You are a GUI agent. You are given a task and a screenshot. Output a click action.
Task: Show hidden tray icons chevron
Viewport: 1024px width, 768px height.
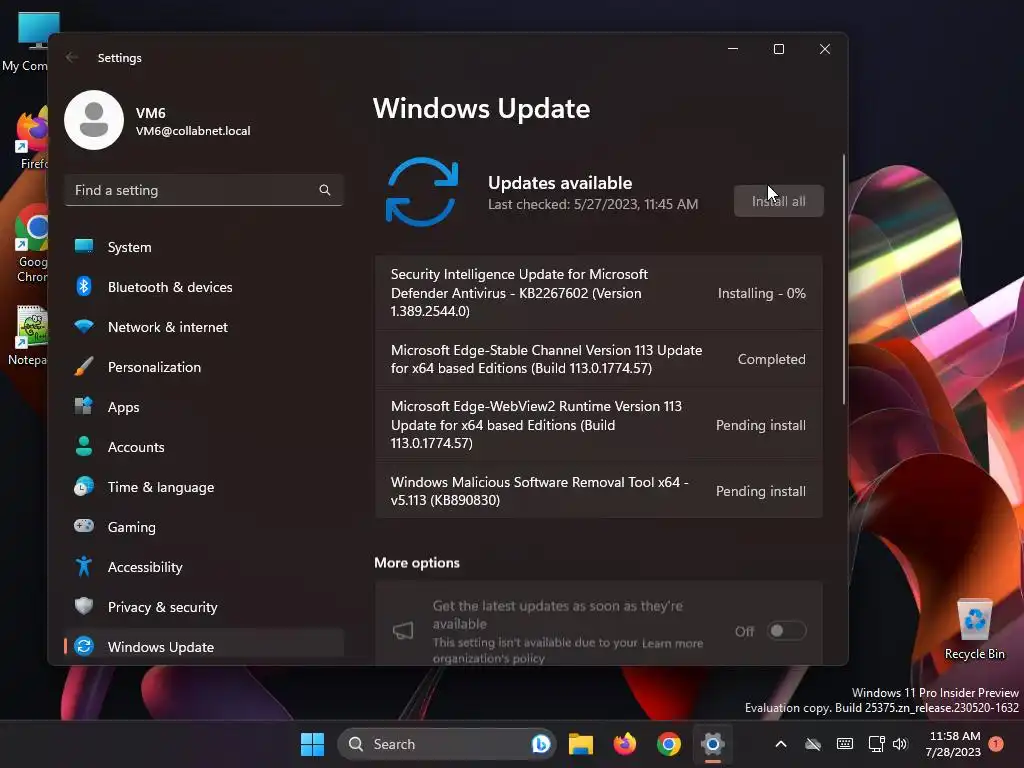click(780, 744)
